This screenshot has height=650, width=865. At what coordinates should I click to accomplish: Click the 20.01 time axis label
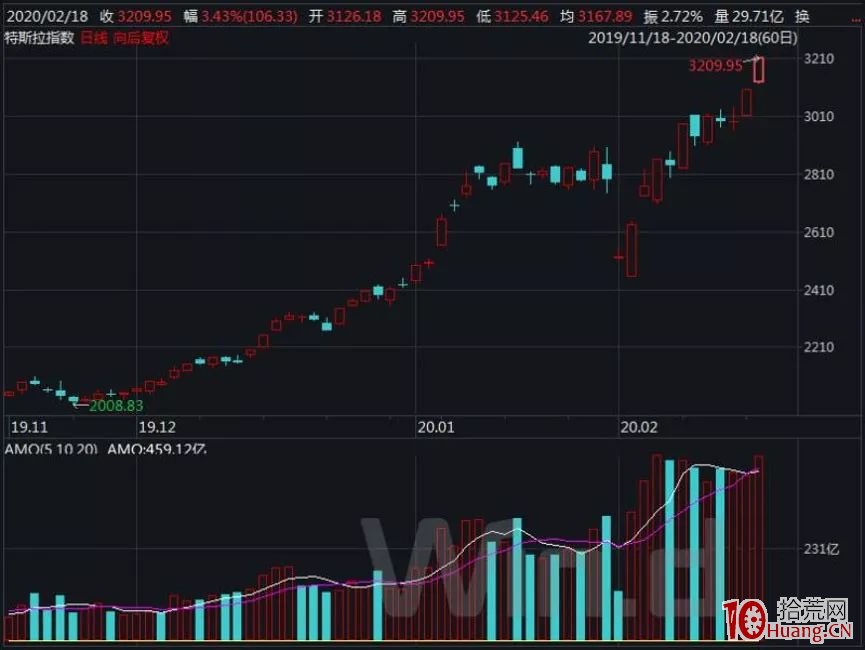coord(437,426)
